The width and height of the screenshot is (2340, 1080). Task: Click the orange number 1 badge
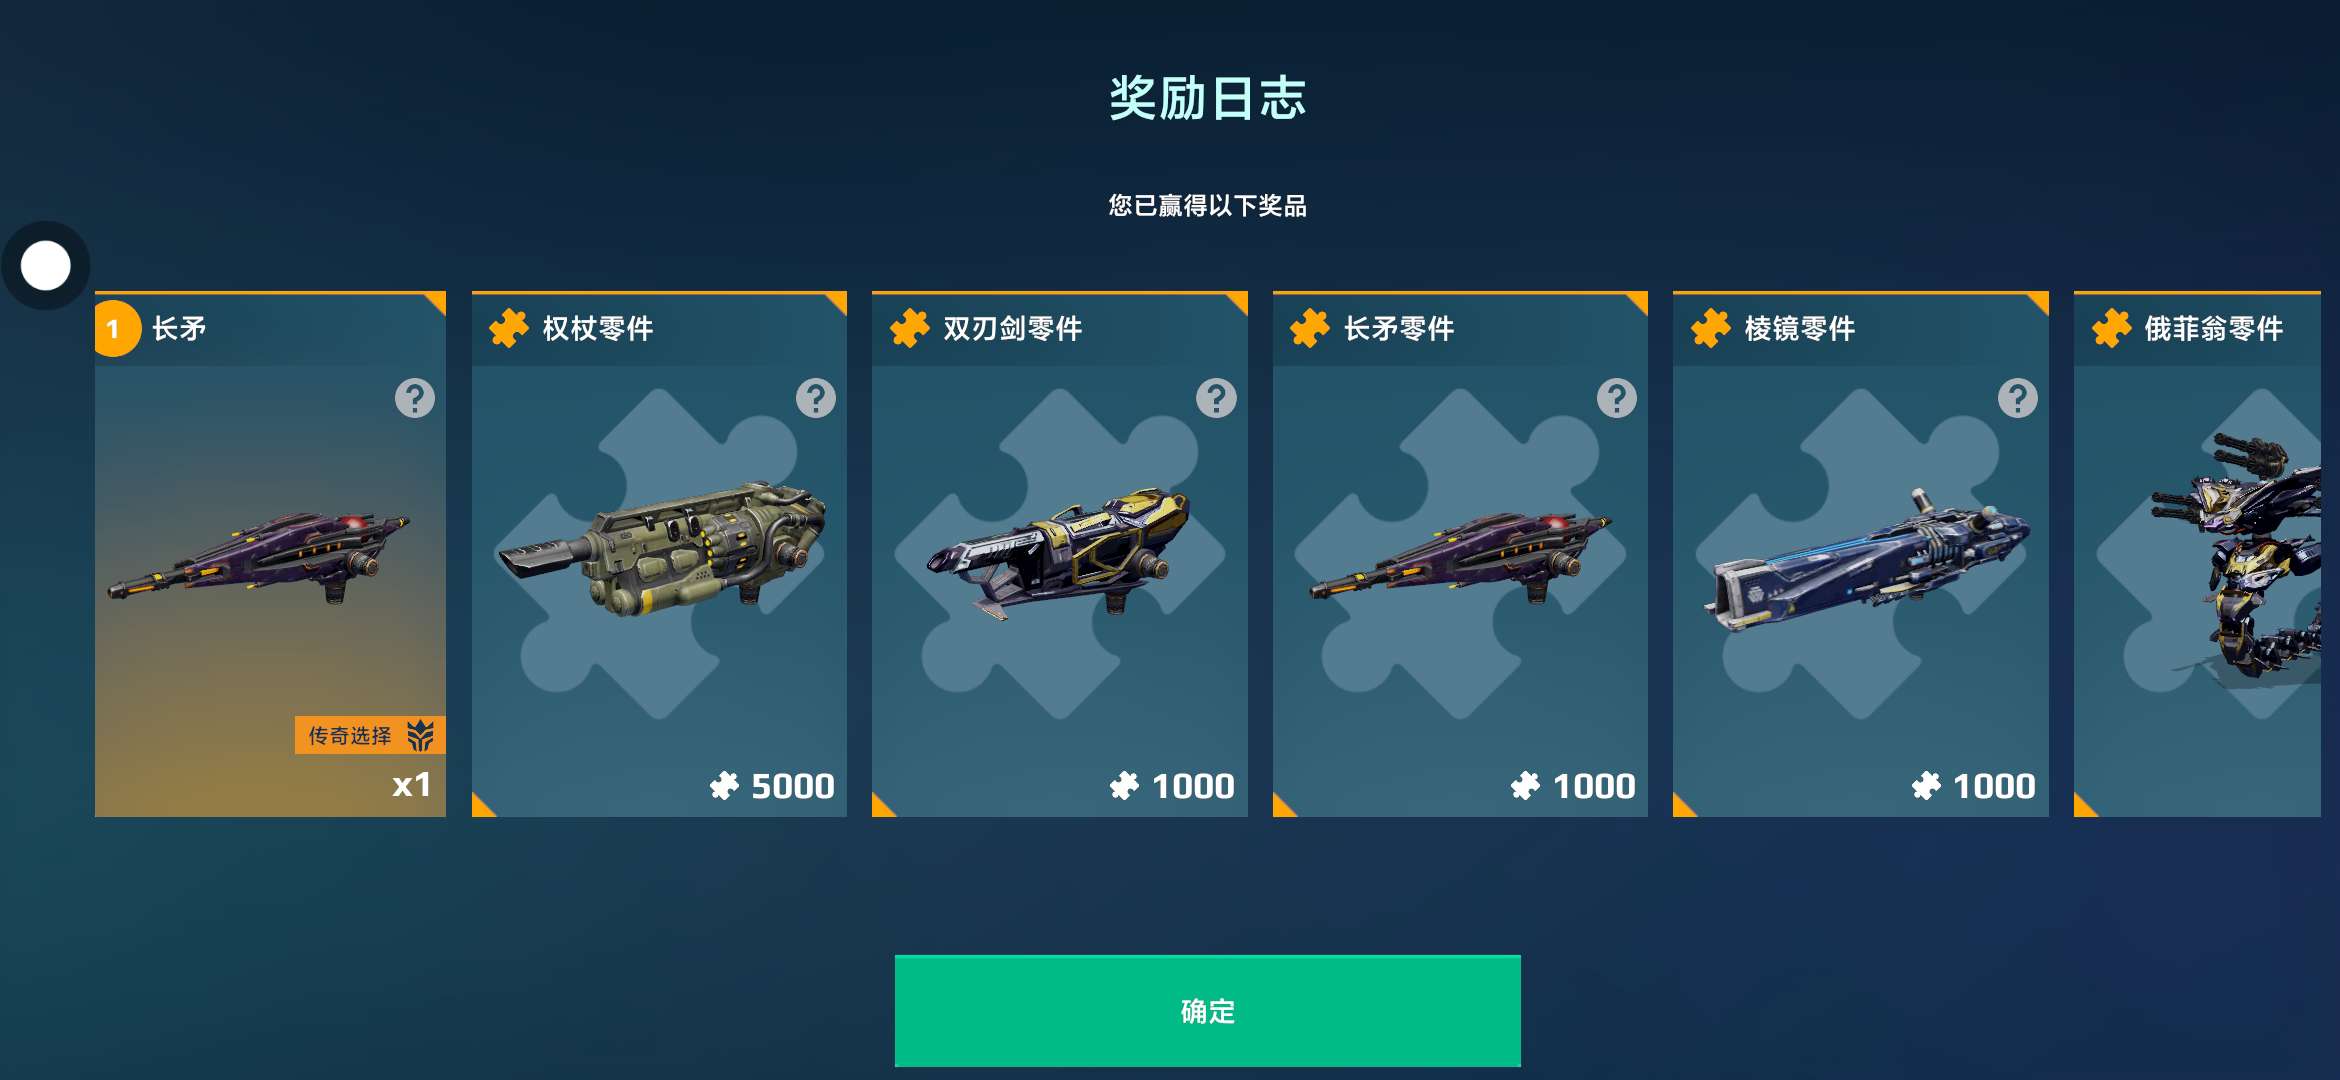coord(115,329)
